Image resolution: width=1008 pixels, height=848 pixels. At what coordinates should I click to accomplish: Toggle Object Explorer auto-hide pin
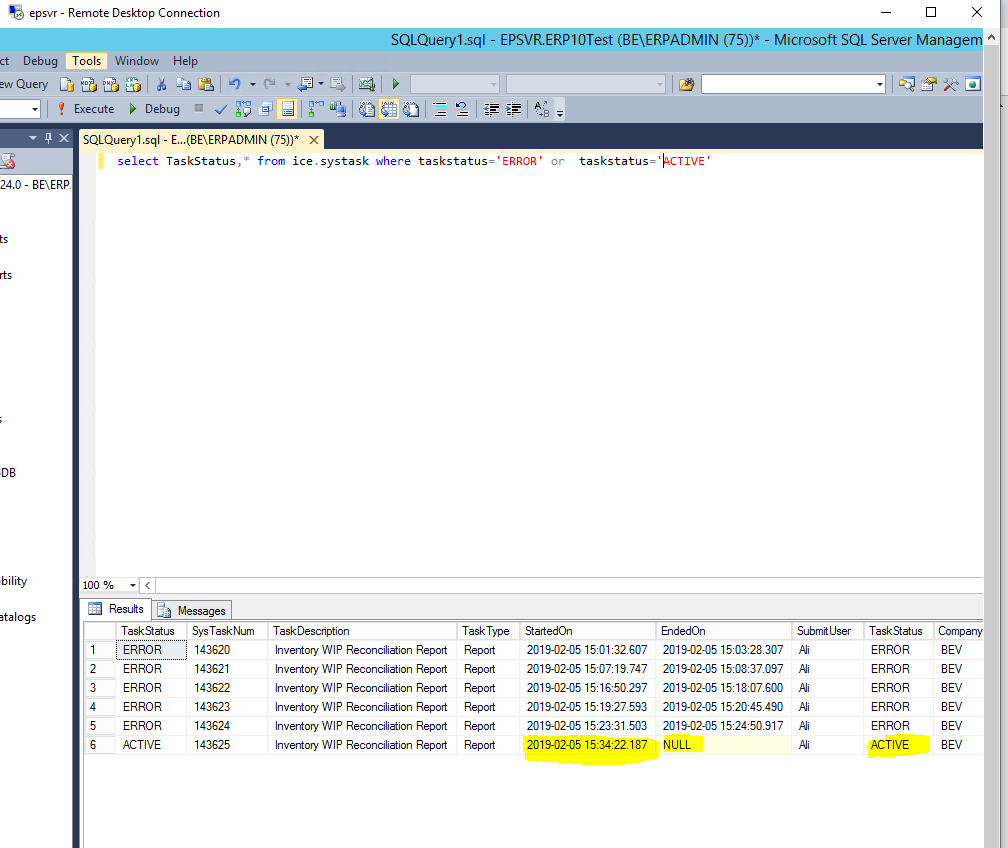48,138
